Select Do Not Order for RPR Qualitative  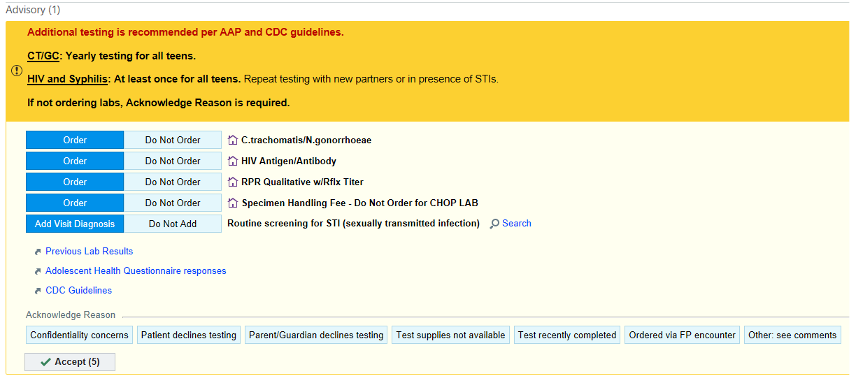[x=173, y=182]
